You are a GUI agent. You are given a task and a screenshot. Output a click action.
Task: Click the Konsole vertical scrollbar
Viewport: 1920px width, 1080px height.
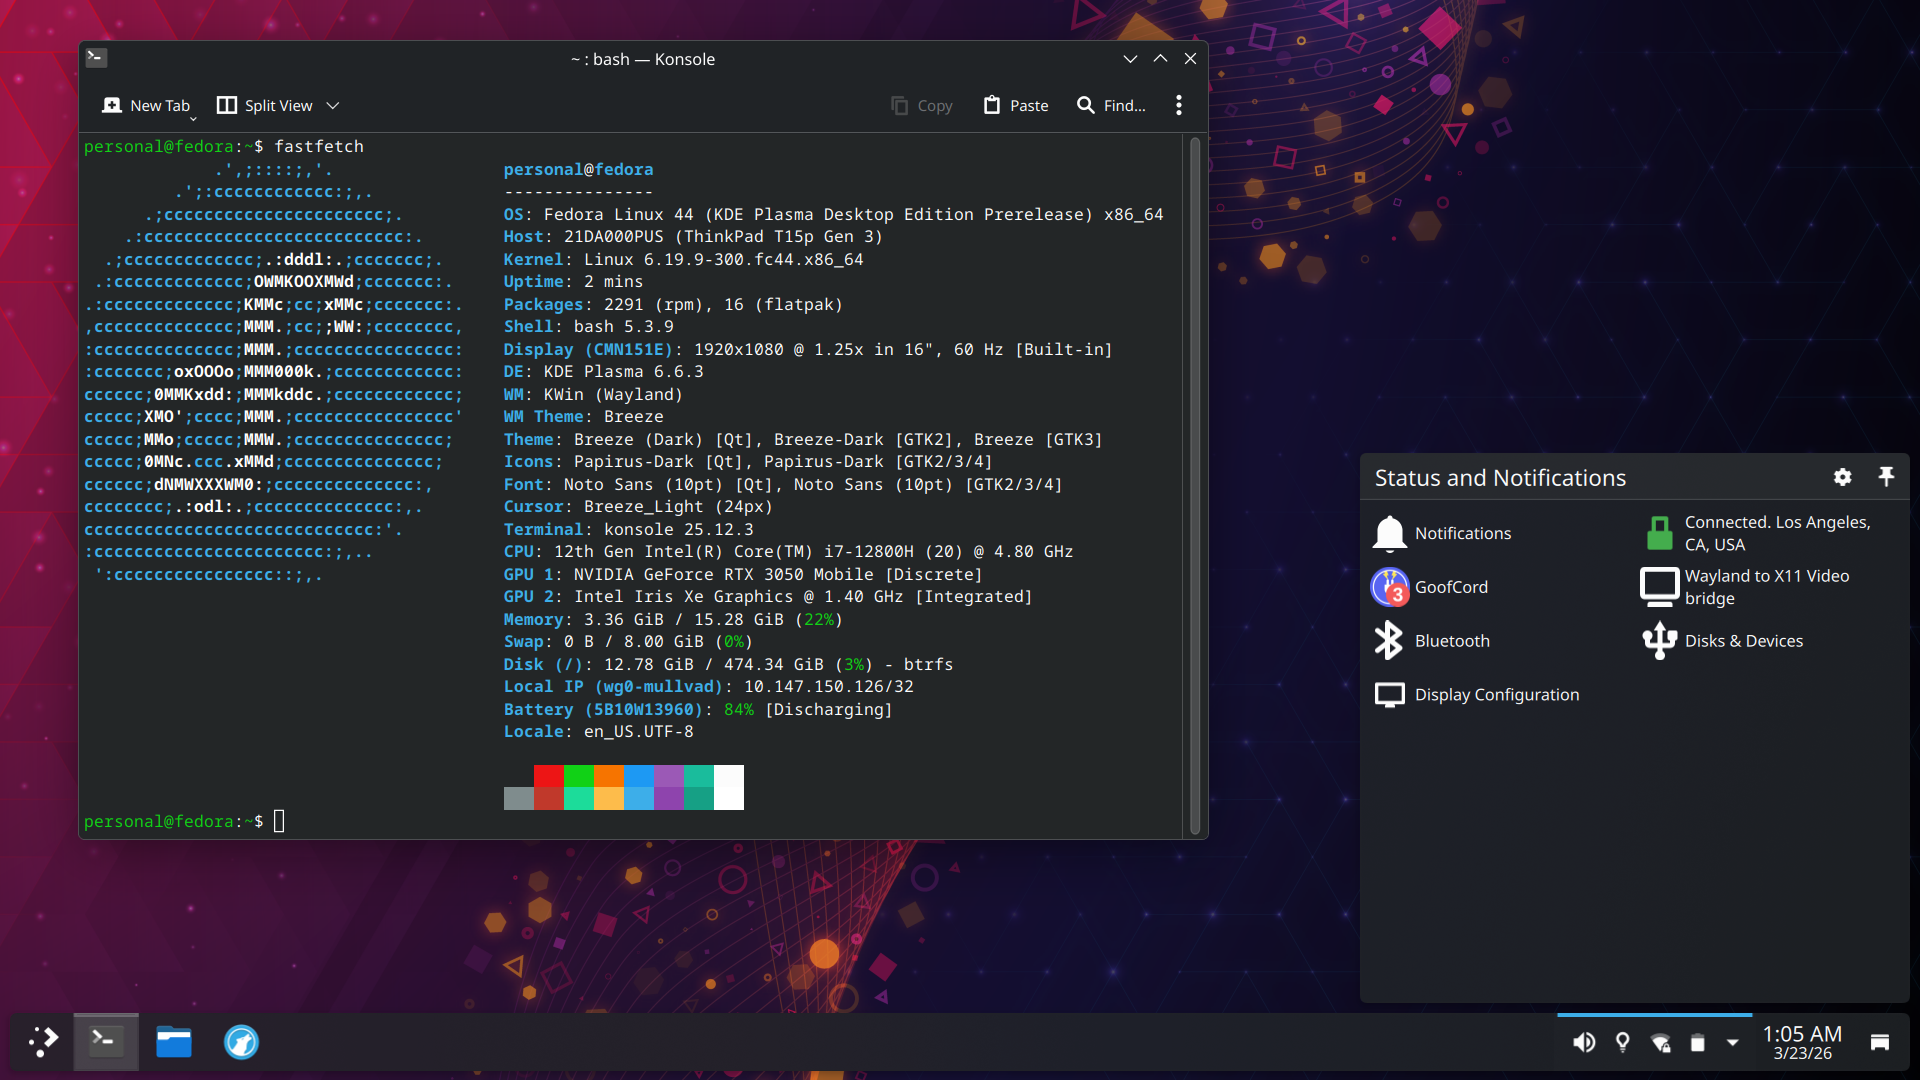pyautogui.click(x=1194, y=486)
